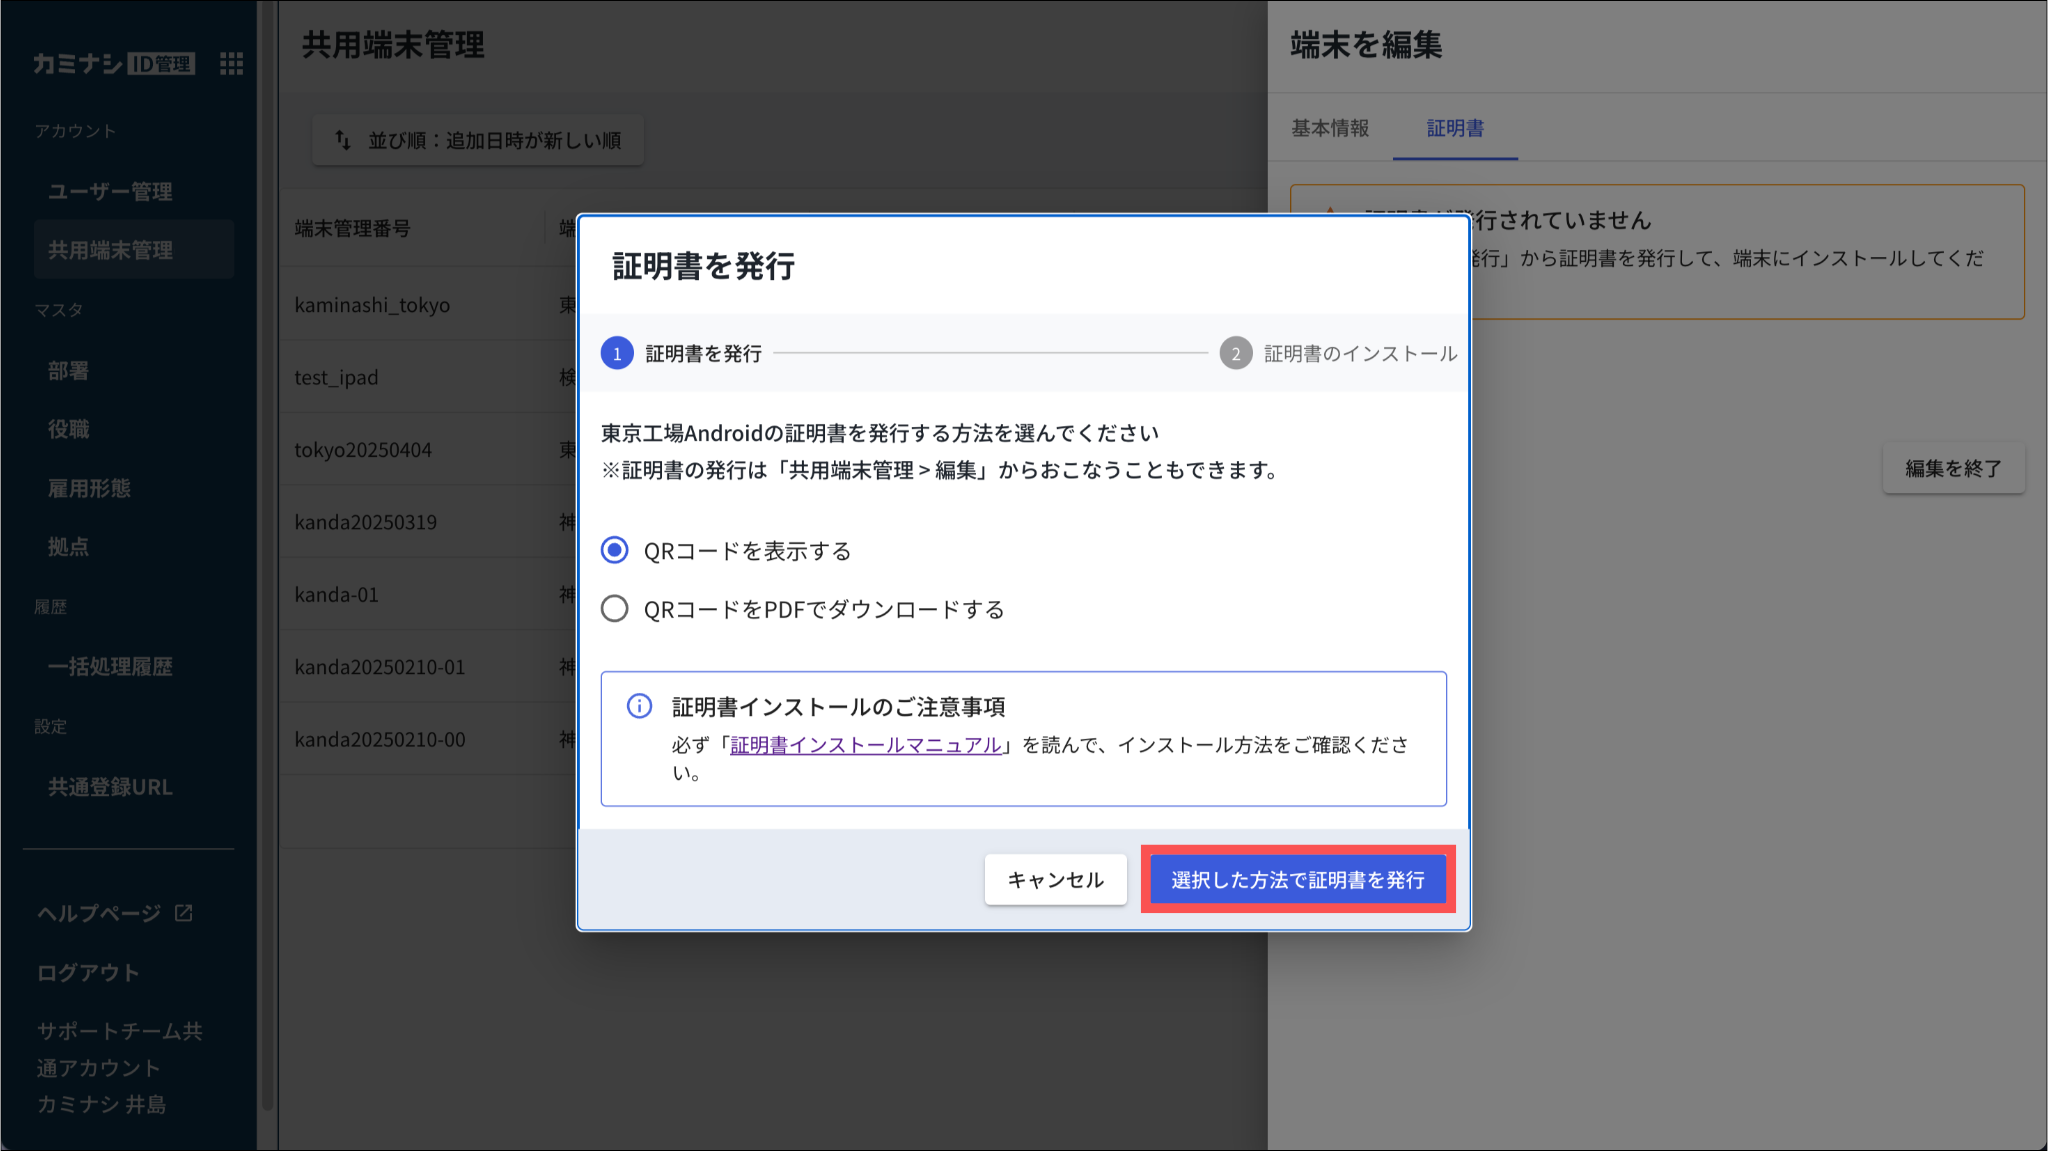Open 一括処理履歴 in sidebar
The height and width of the screenshot is (1151, 2048).
coord(110,667)
